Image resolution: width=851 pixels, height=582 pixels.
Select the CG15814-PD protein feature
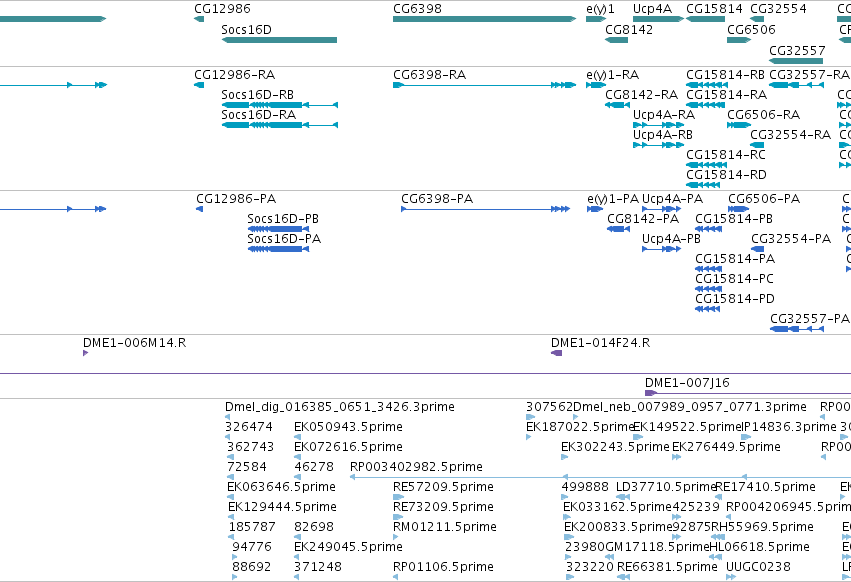708,309
